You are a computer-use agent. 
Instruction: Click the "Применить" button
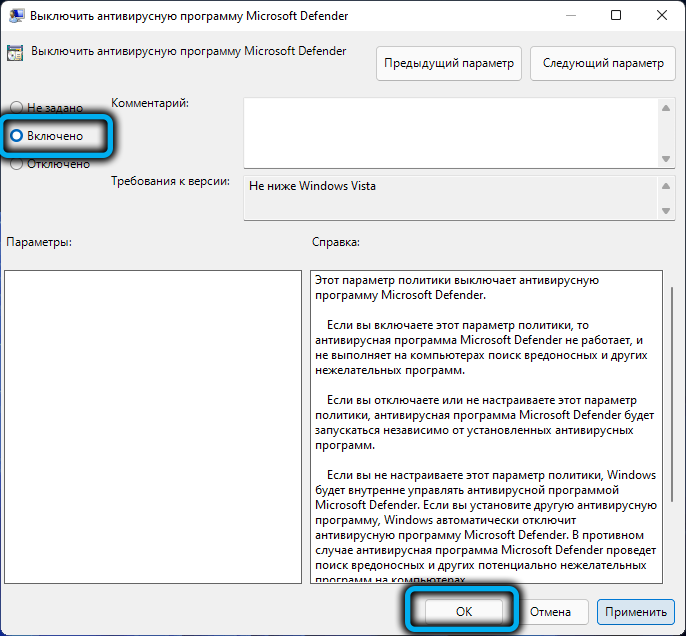point(635,611)
